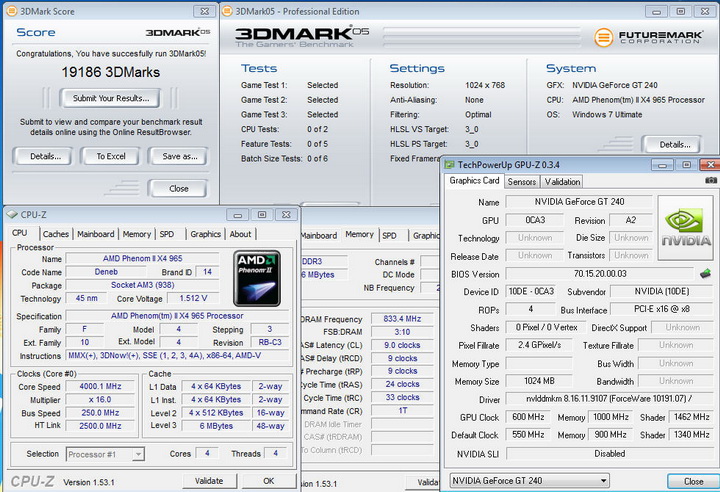Click the GPU-Z screenshot camera icon
Screen dimensions: 720x492
(710, 181)
